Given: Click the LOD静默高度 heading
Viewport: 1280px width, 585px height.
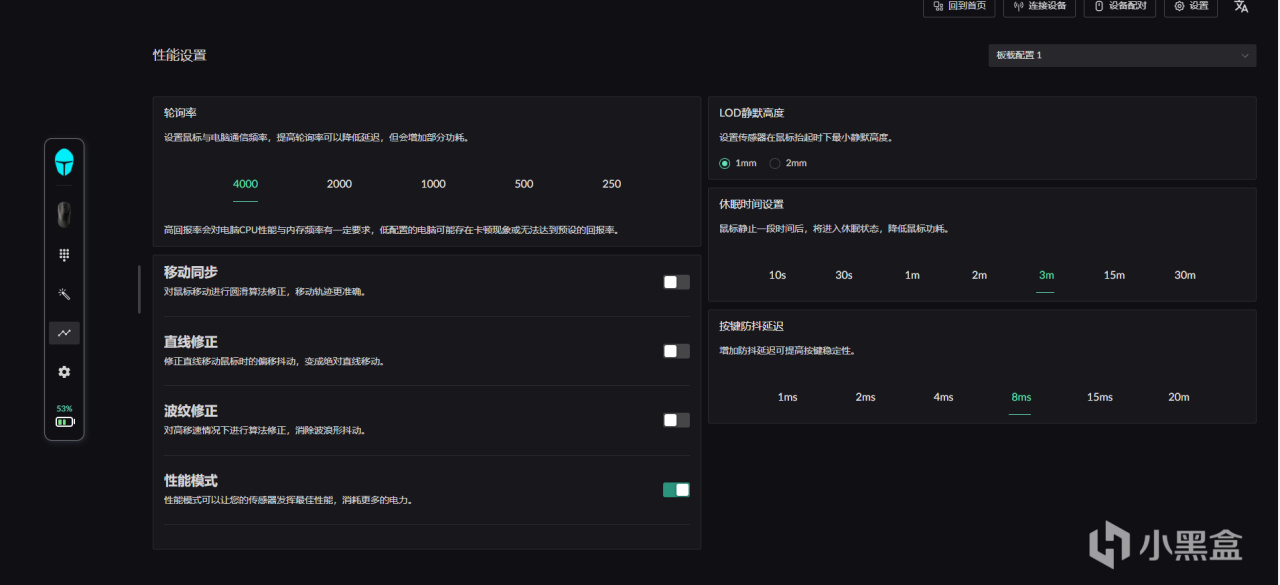Looking at the screenshot, I should [751, 113].
